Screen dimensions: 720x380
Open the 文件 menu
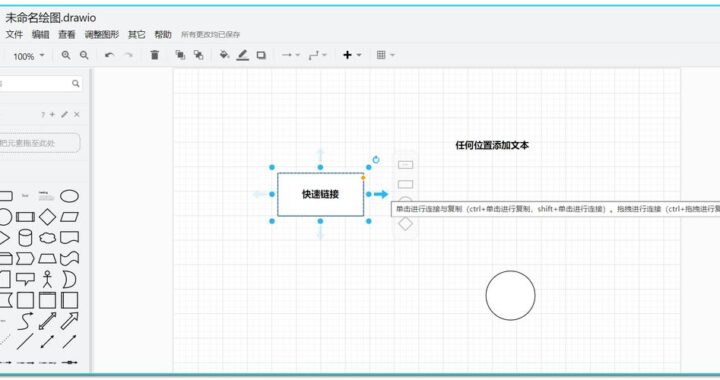[x=14, y=34]
